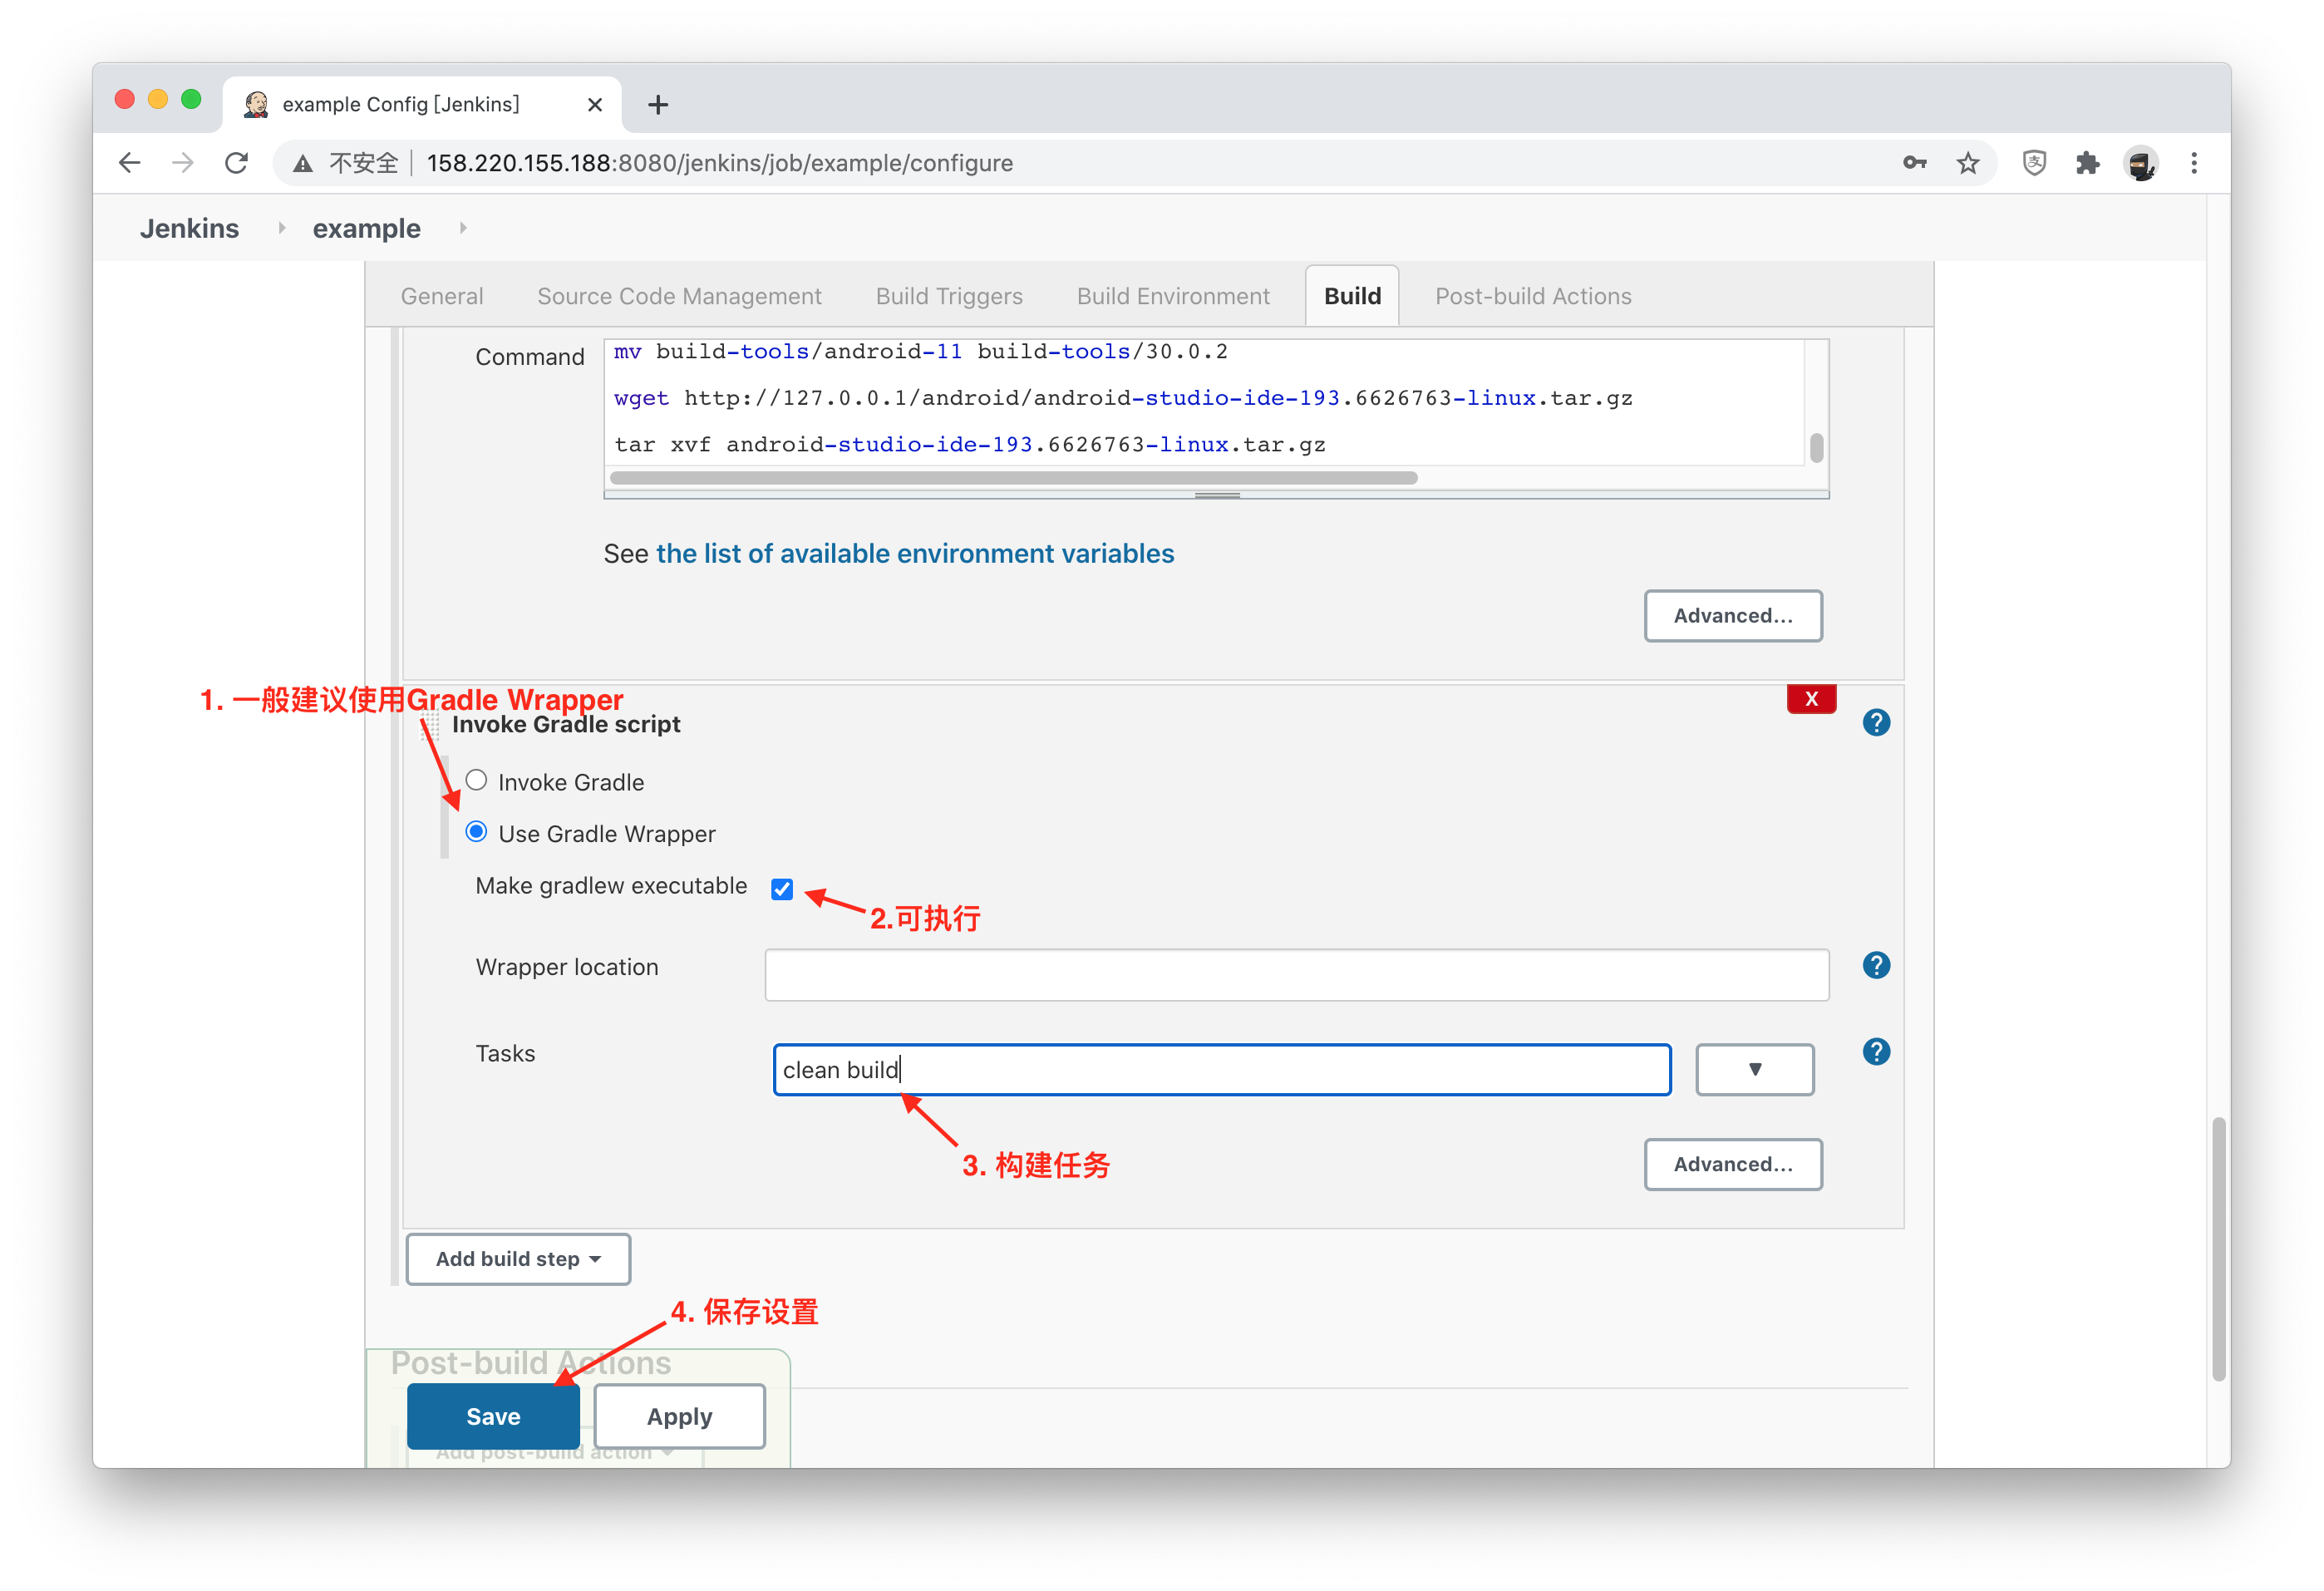Click the not-secure warning icon in address bar

coord(302,164)
